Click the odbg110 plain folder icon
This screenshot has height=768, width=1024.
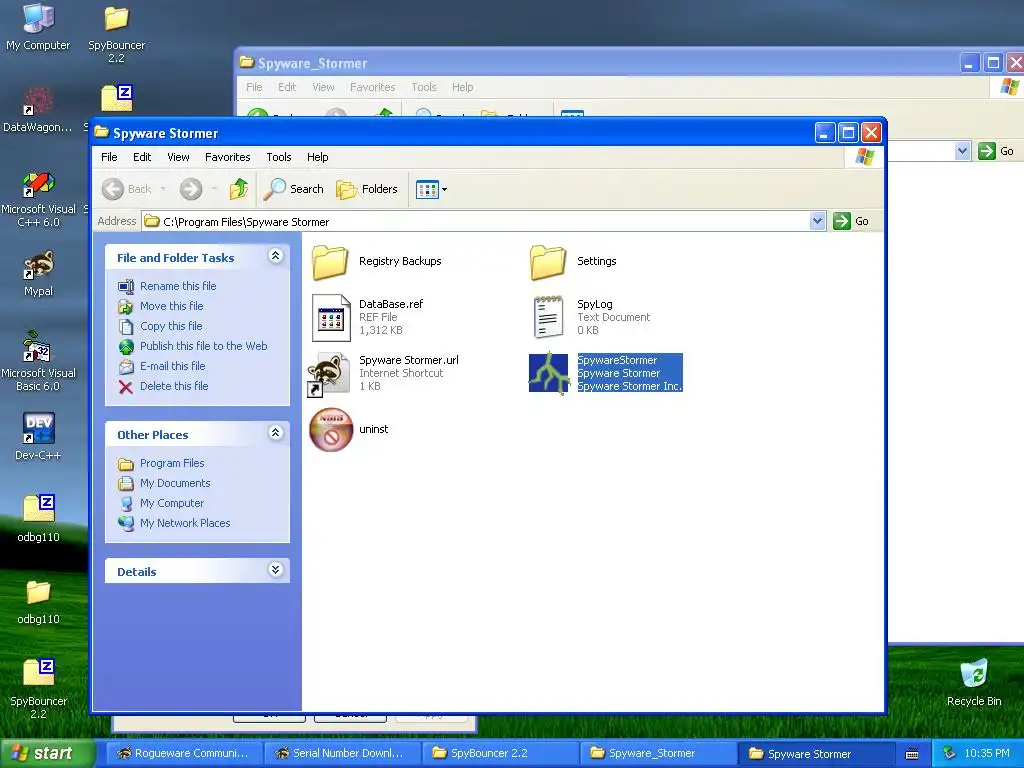click(38, 592)
